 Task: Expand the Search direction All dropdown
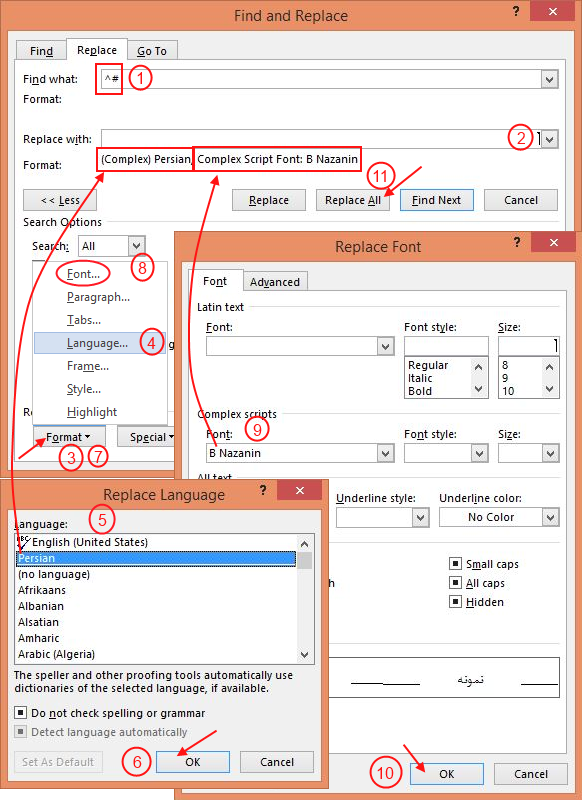pyautogui.click(x=136, y=246)
